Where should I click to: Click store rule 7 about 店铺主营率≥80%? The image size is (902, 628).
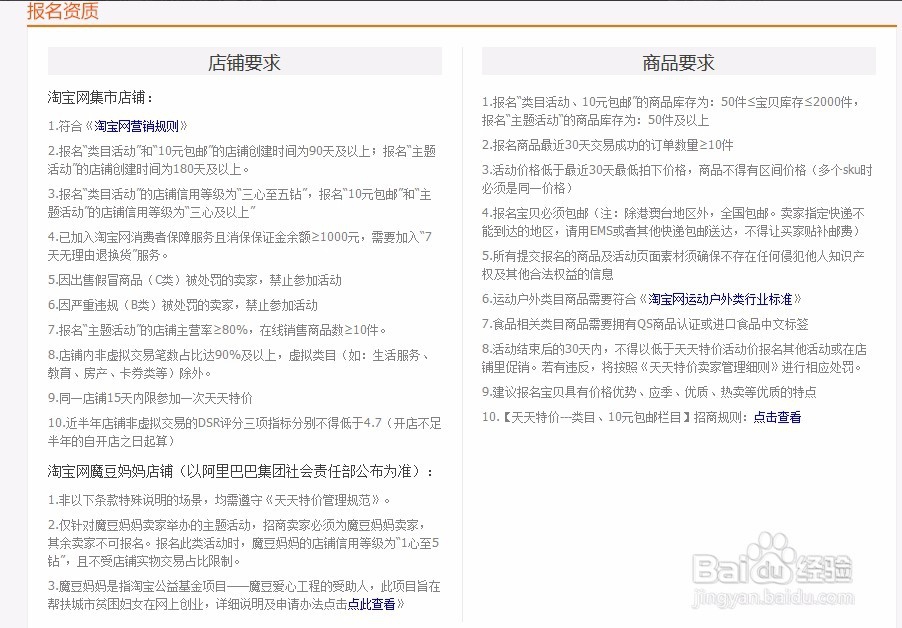tap(217, 330)
